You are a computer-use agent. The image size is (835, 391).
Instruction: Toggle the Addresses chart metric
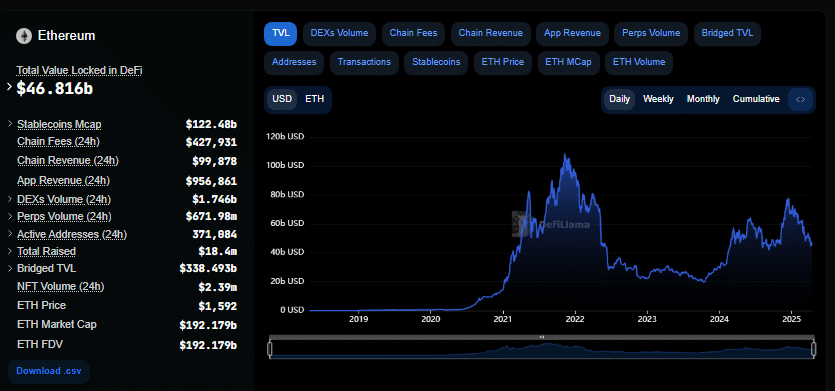click(294, 62)
